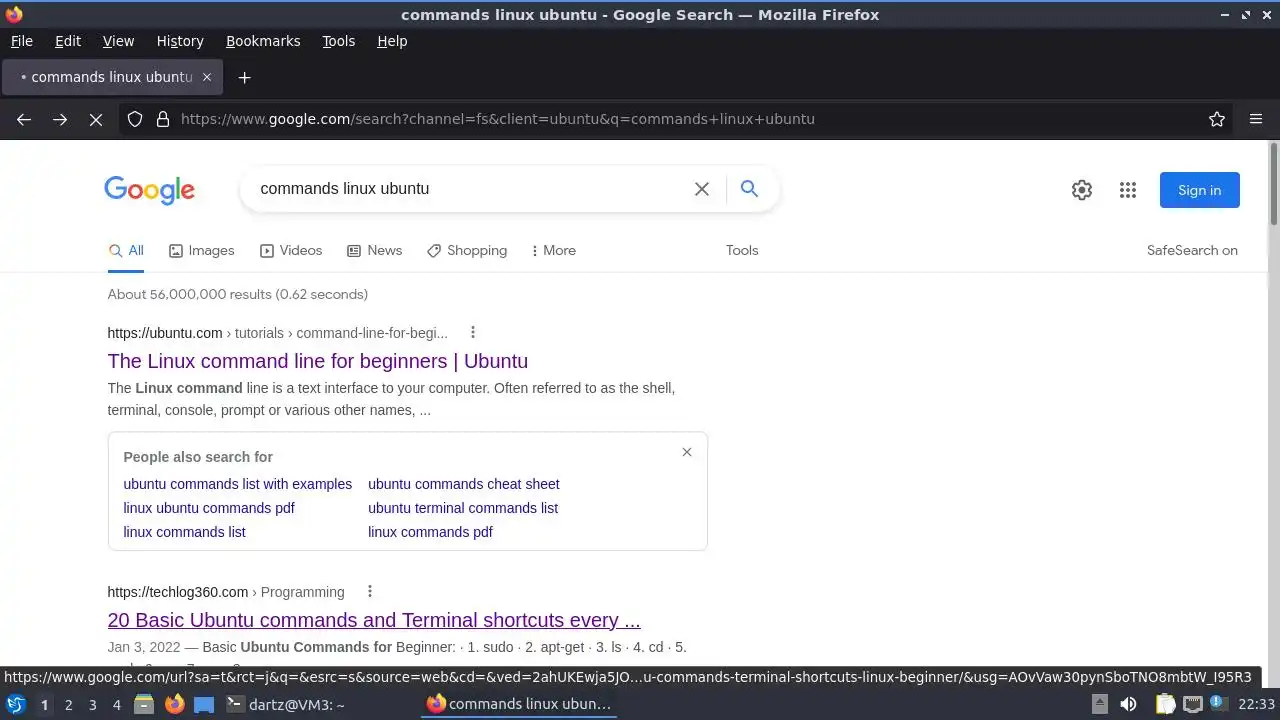Select virtual desktop 1
Screen dimensions: 1280x720
[44, 705]
